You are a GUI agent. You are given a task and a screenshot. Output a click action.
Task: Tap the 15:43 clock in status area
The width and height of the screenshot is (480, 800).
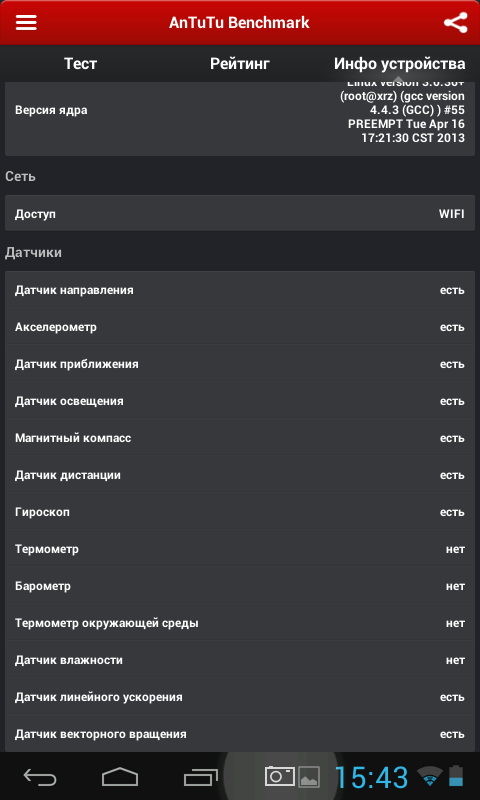click(371, 778)
